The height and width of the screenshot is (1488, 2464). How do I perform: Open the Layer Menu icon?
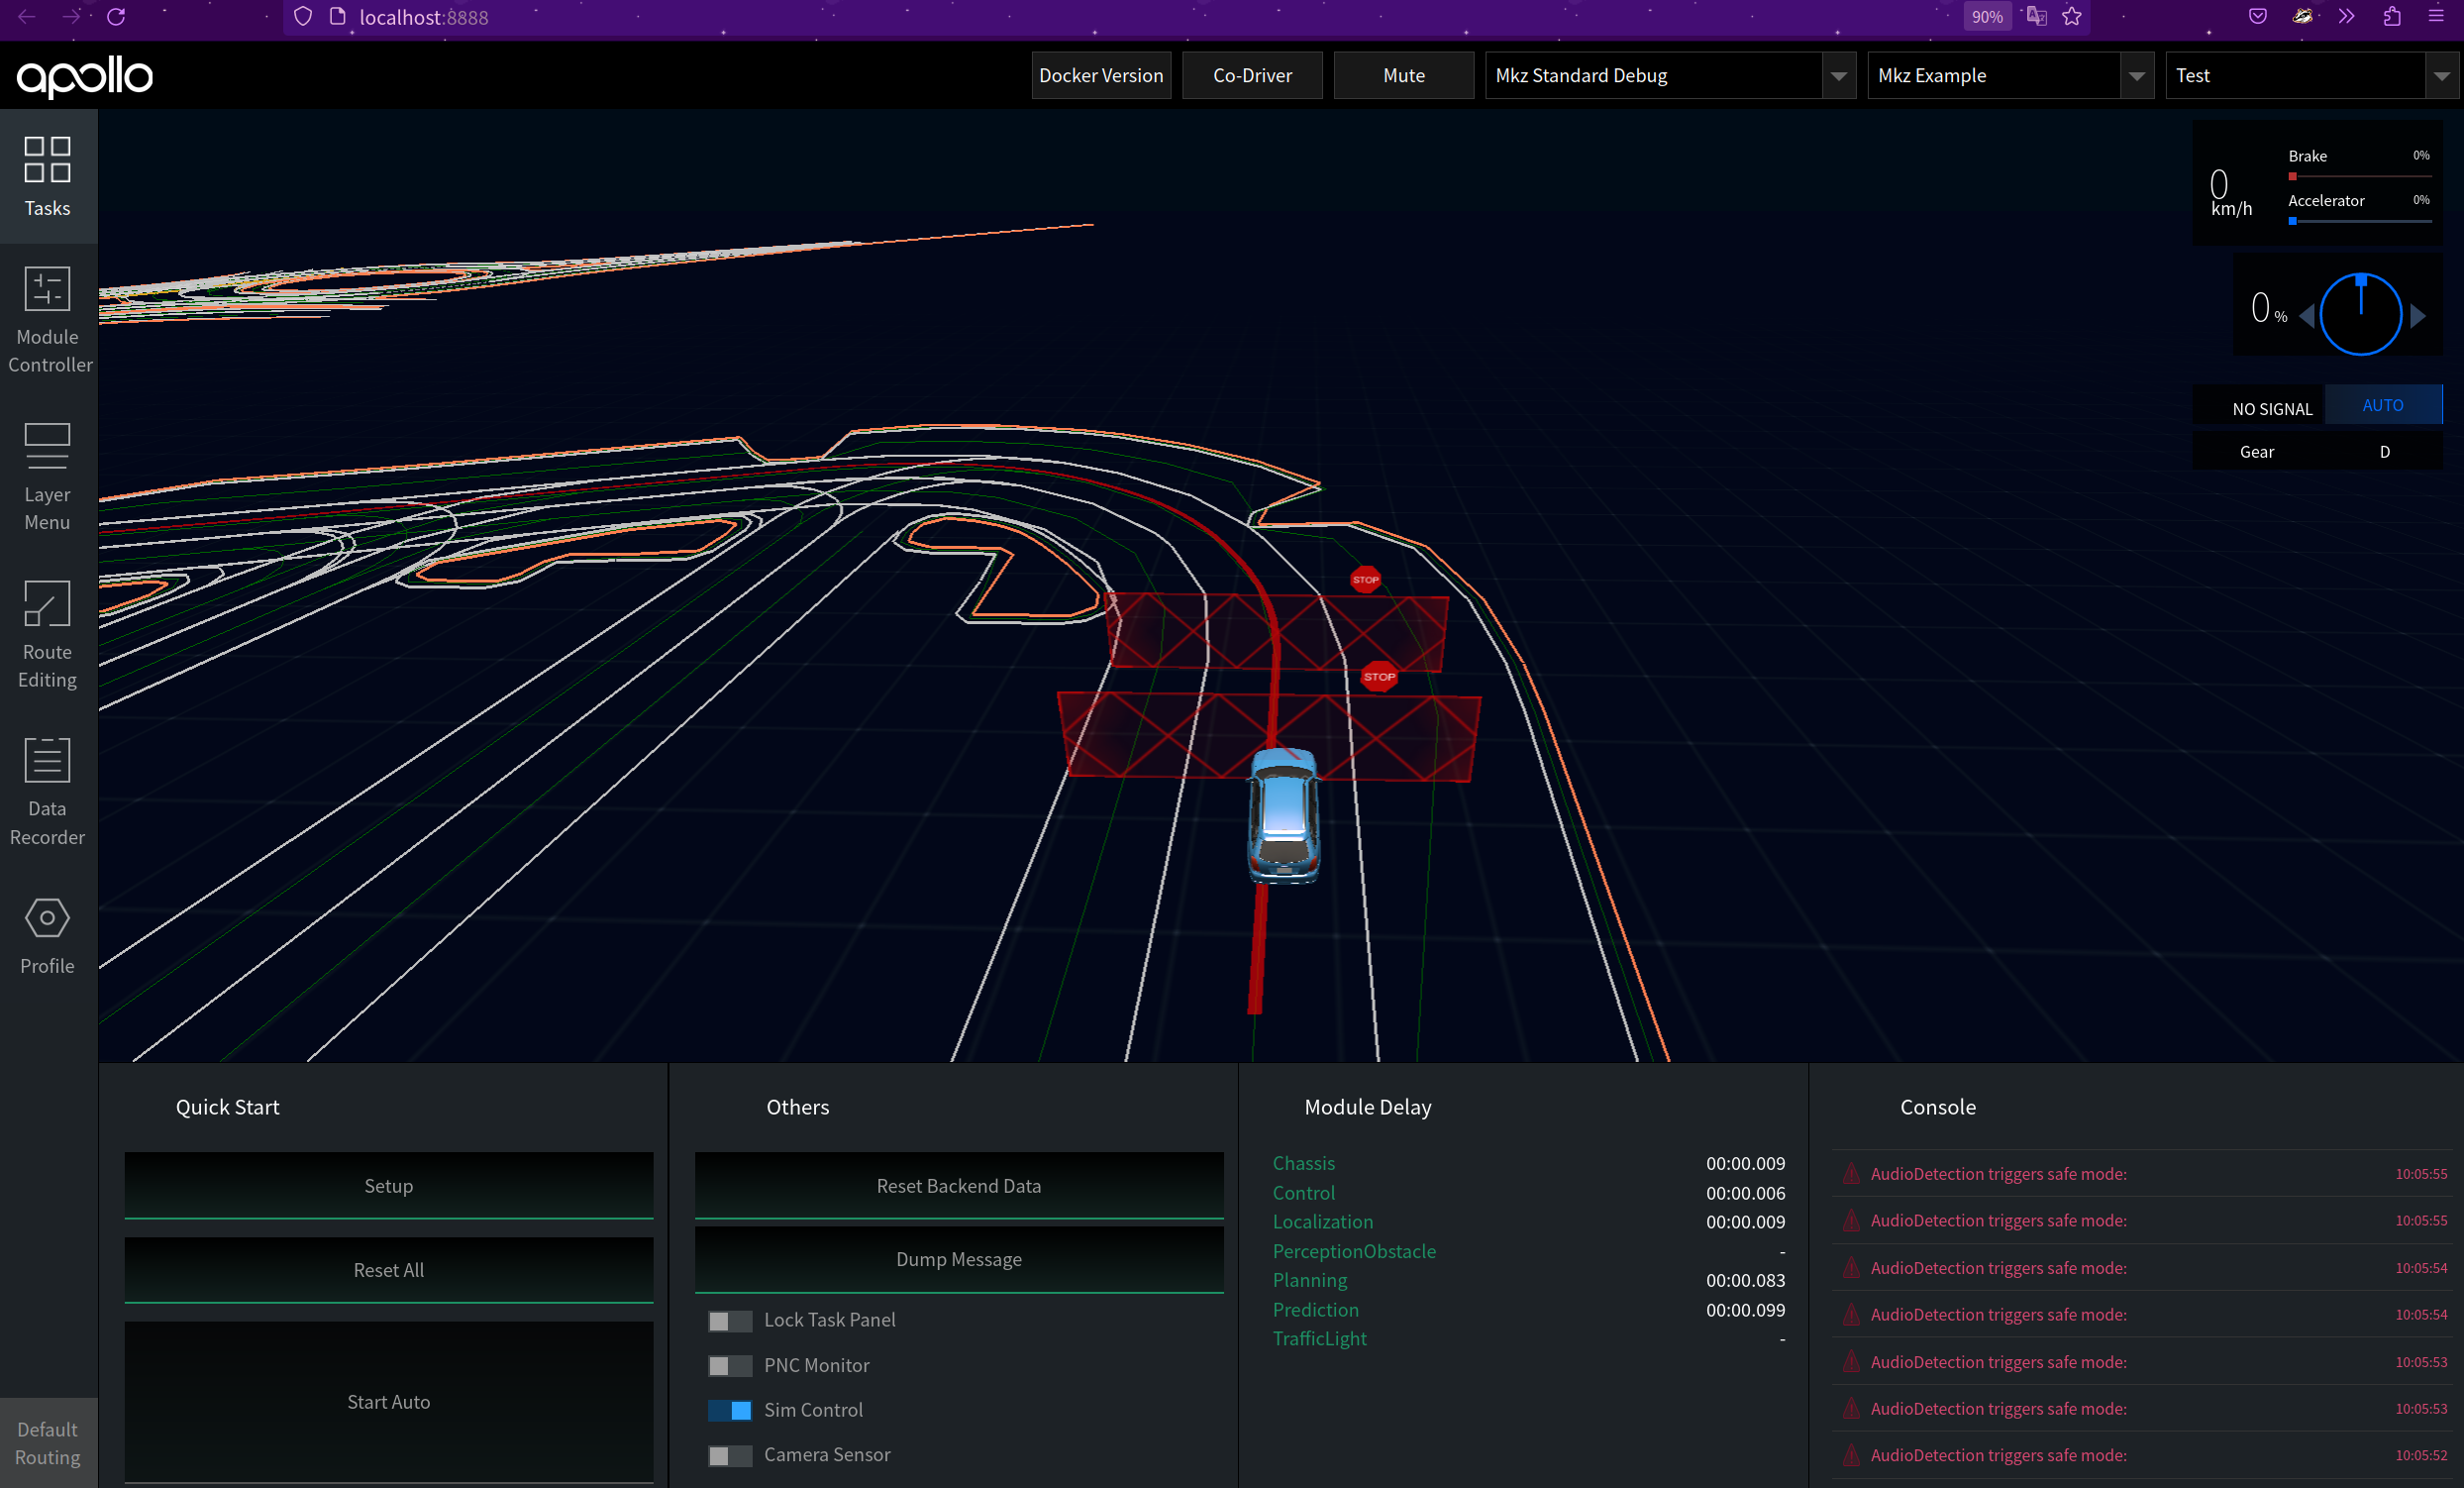47,476
